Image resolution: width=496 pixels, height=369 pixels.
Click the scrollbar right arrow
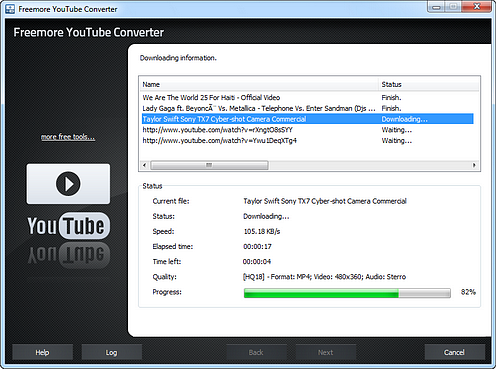[474, 165]
